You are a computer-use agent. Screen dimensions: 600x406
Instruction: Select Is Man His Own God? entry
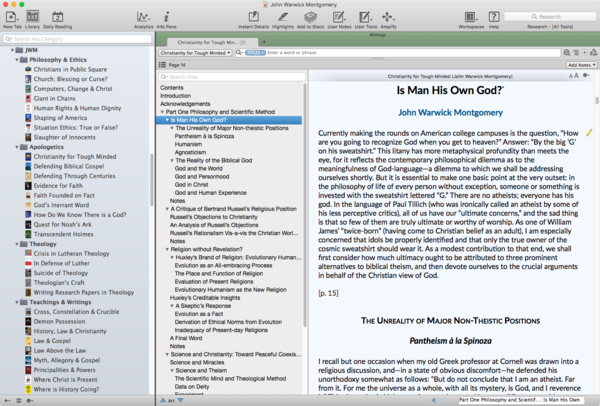pyautogui.click(x=229, y=120)
